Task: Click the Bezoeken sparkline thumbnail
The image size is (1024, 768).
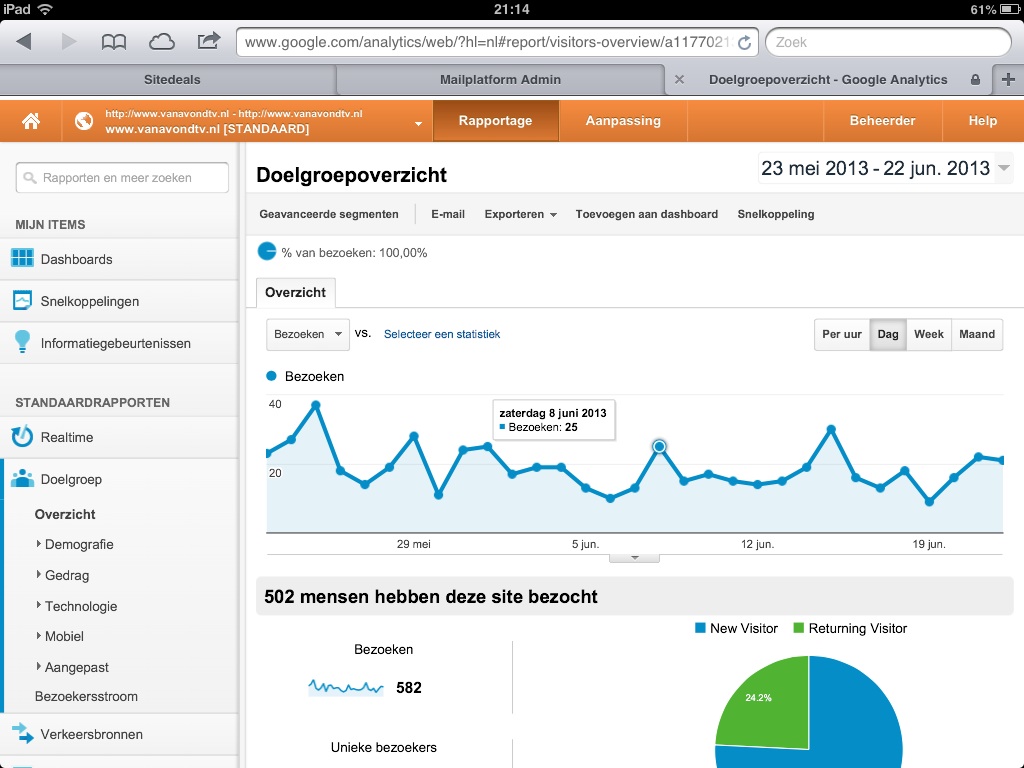Action: 345,687
